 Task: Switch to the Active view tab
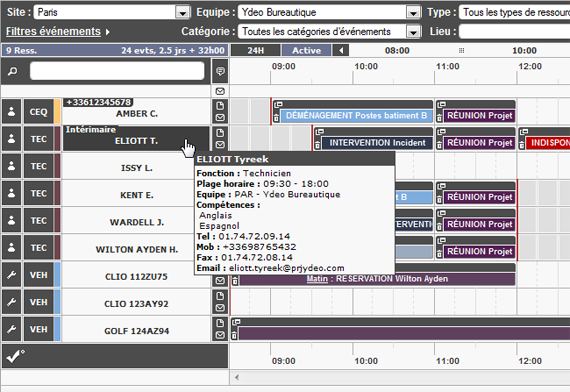coord(306,50)
